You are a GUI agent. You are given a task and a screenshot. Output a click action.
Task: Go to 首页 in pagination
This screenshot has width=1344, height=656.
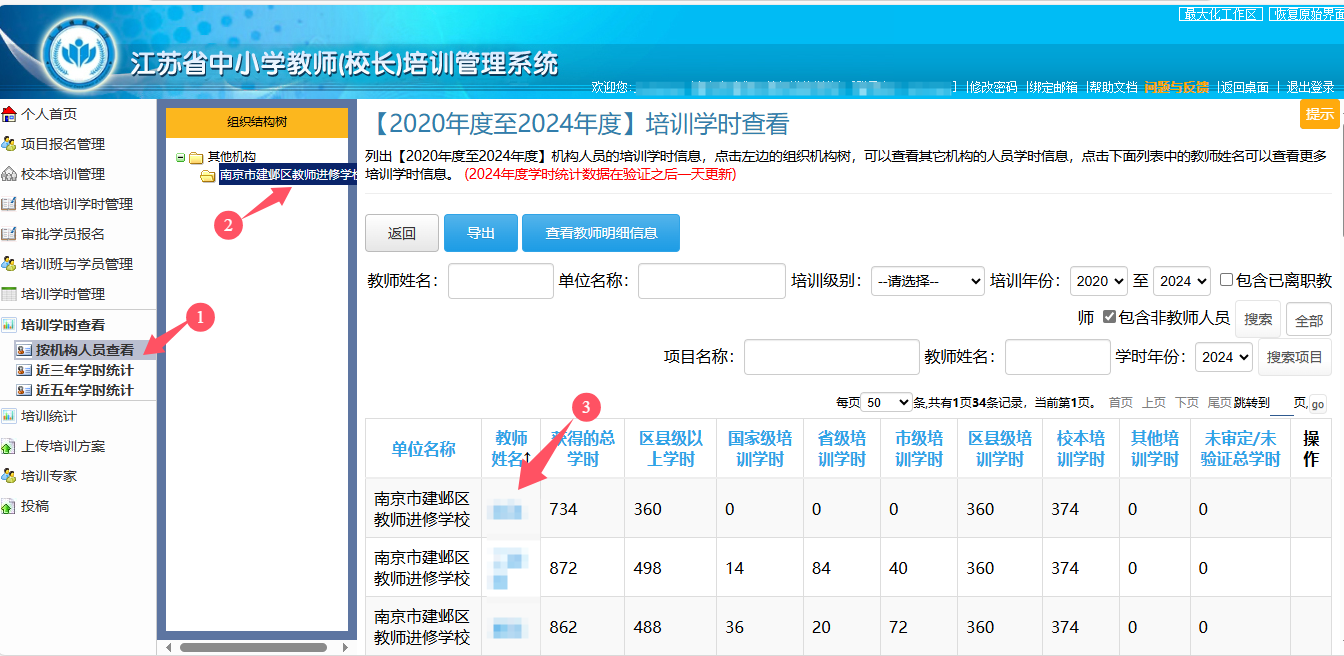pos(1121,402)
